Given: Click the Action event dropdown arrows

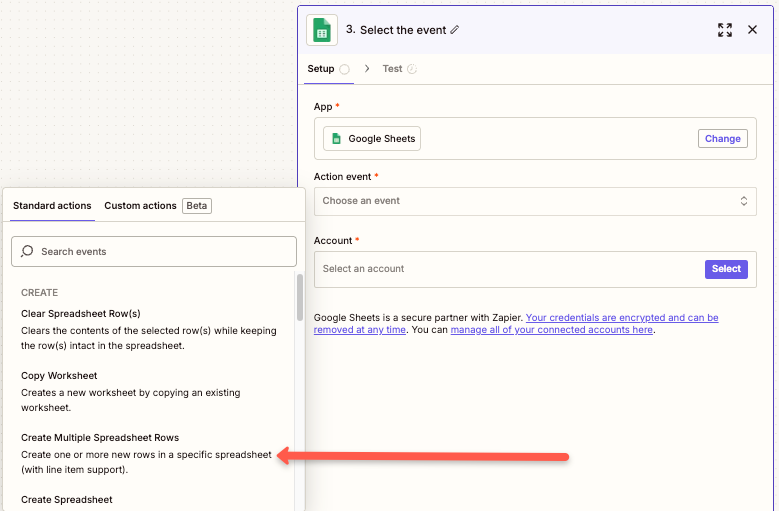Looking at the screenshot, I should click(743, 201).
